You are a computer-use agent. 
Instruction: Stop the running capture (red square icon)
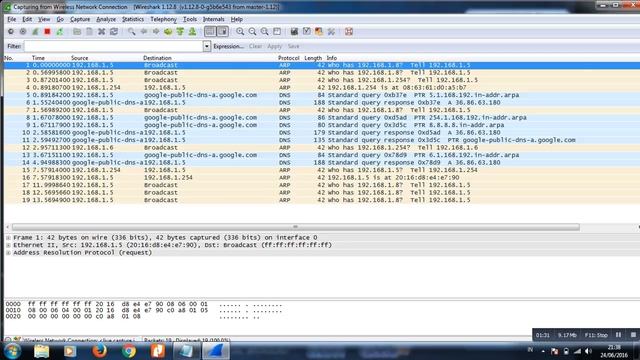coord(47,31)
